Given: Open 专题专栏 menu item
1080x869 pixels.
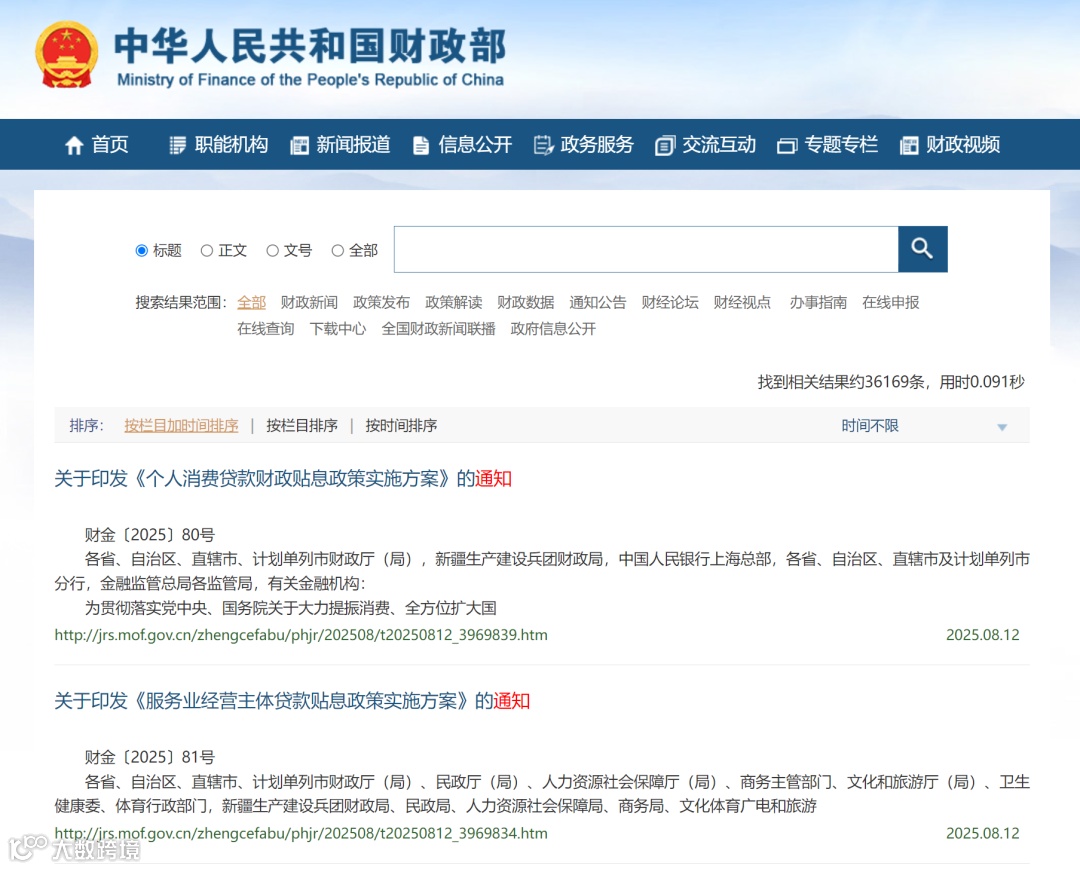Looking at the screenshot, I should (841, 145).
